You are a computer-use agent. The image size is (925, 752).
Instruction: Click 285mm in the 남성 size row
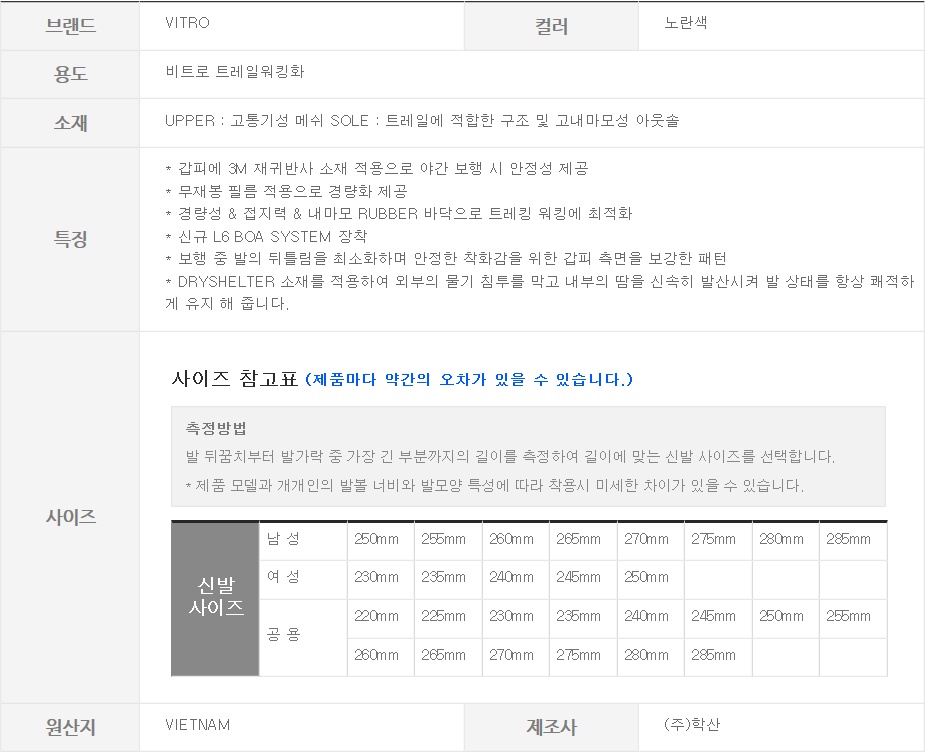point(848,540)
